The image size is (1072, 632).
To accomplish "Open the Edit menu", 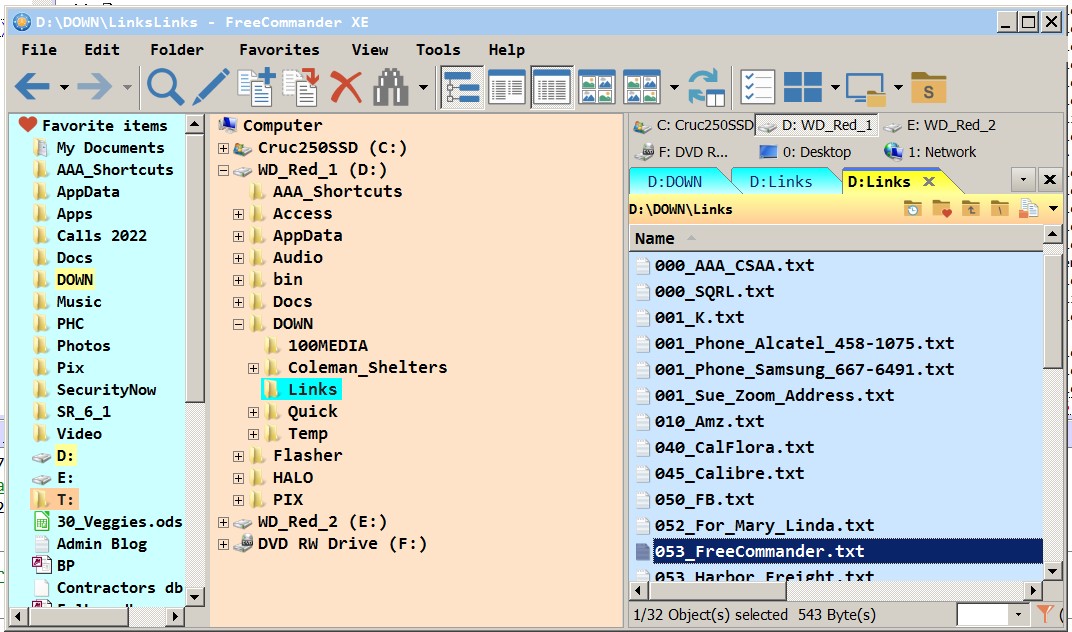I will point(102,49).
